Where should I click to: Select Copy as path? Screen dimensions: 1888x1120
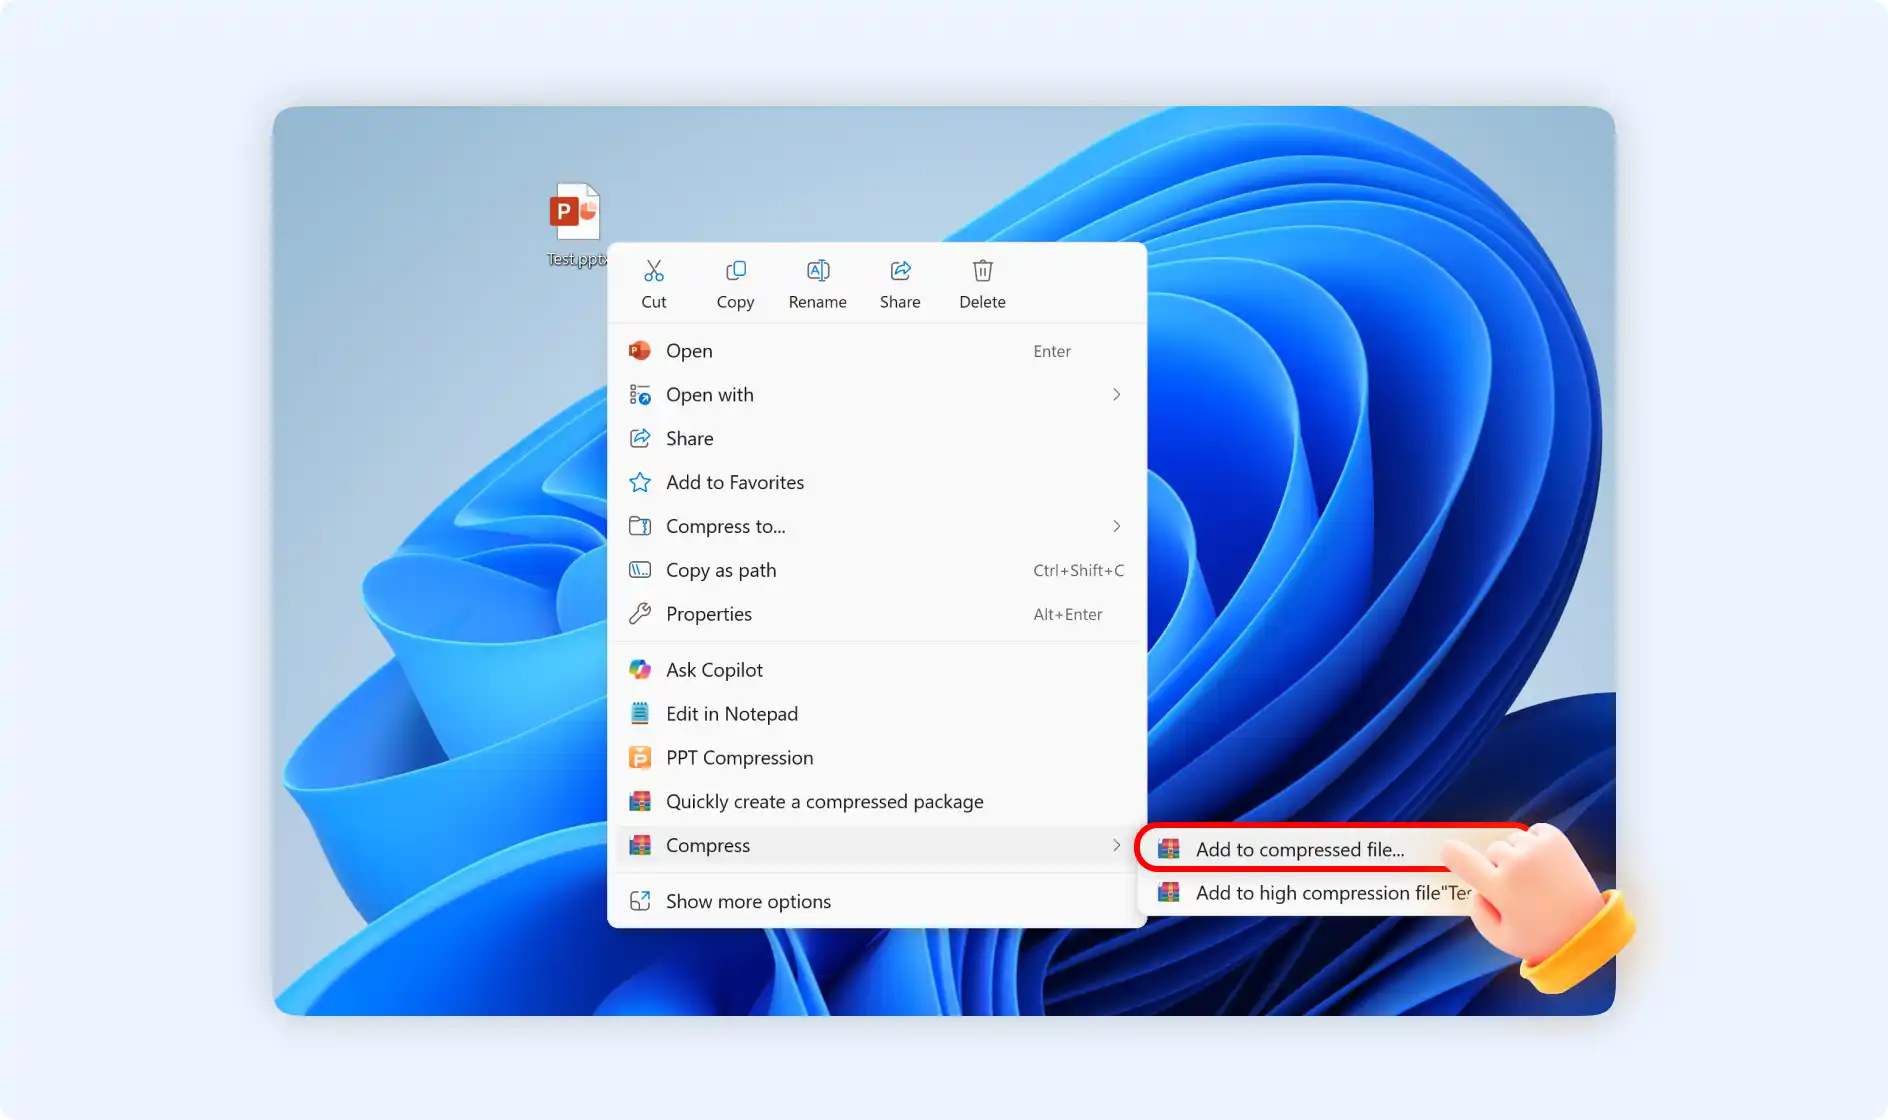tap(877, 570)
